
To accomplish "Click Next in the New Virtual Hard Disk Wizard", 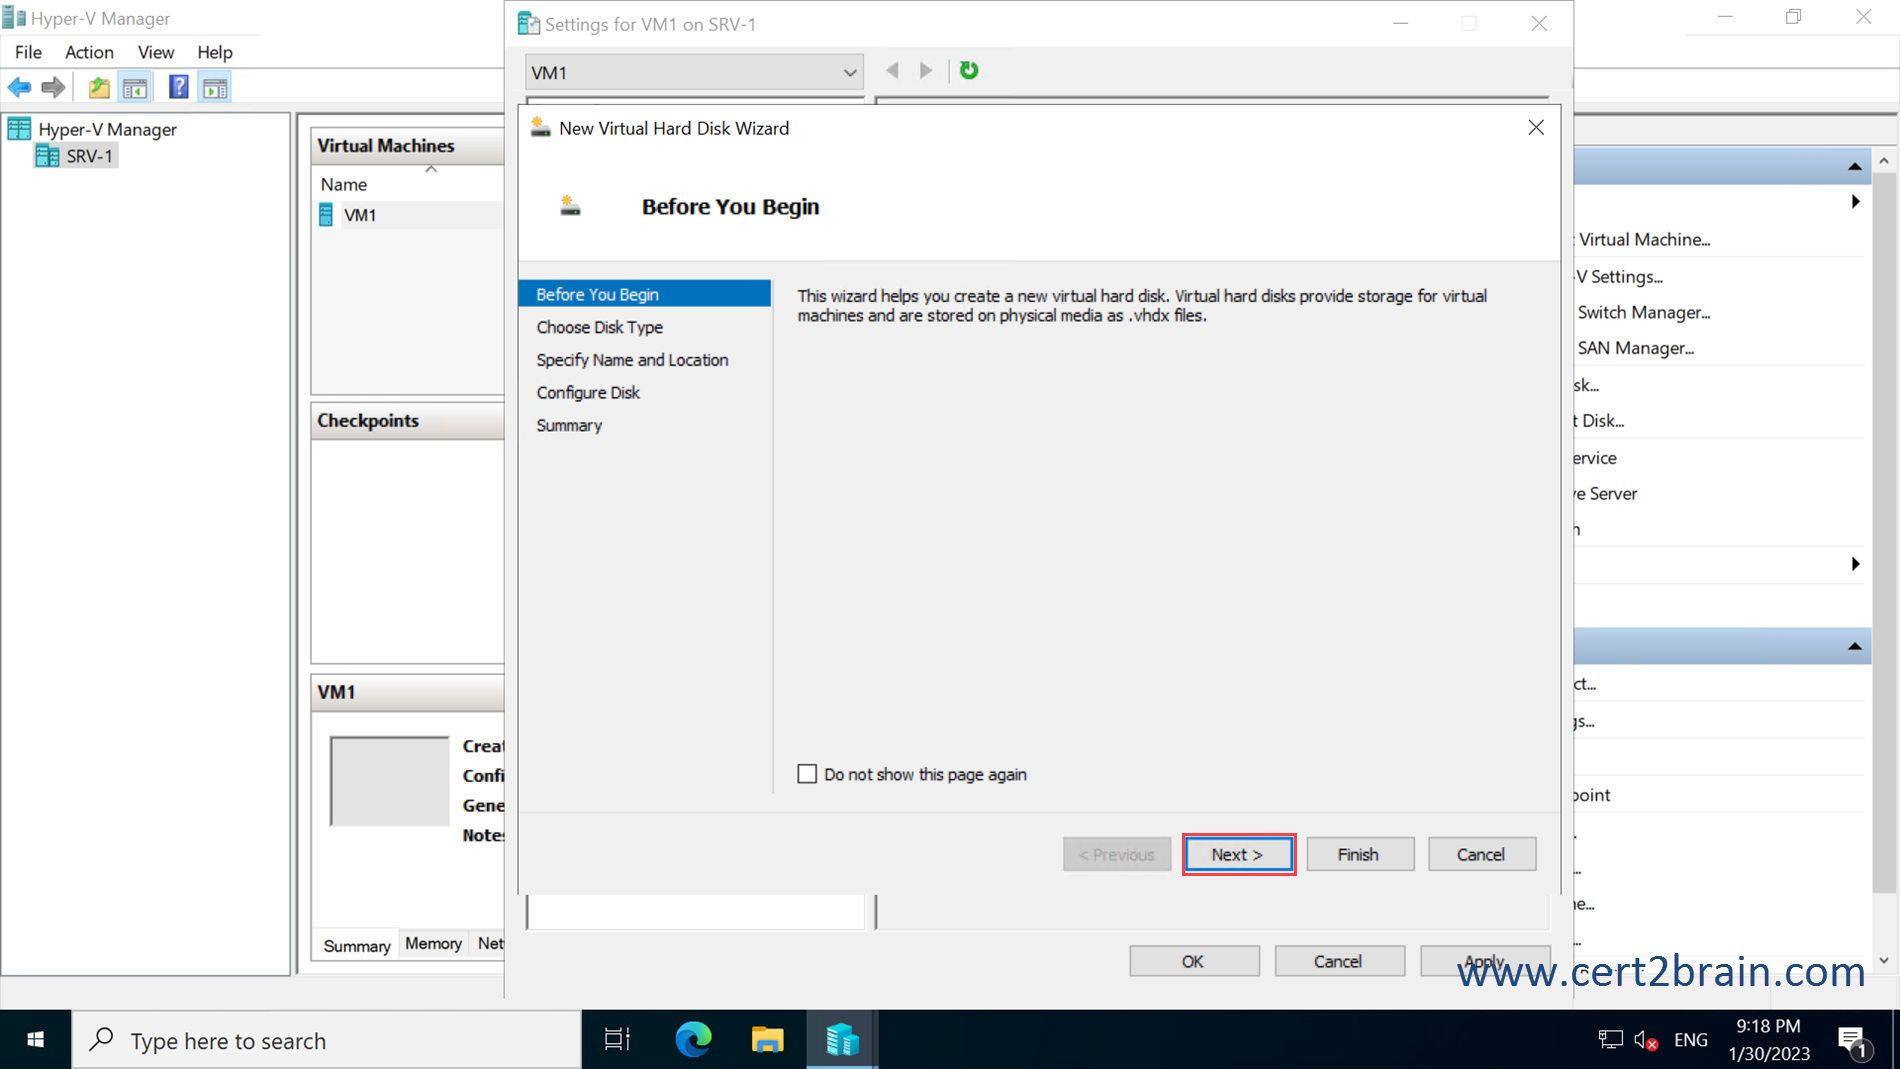I will [x=1237, y=854].
